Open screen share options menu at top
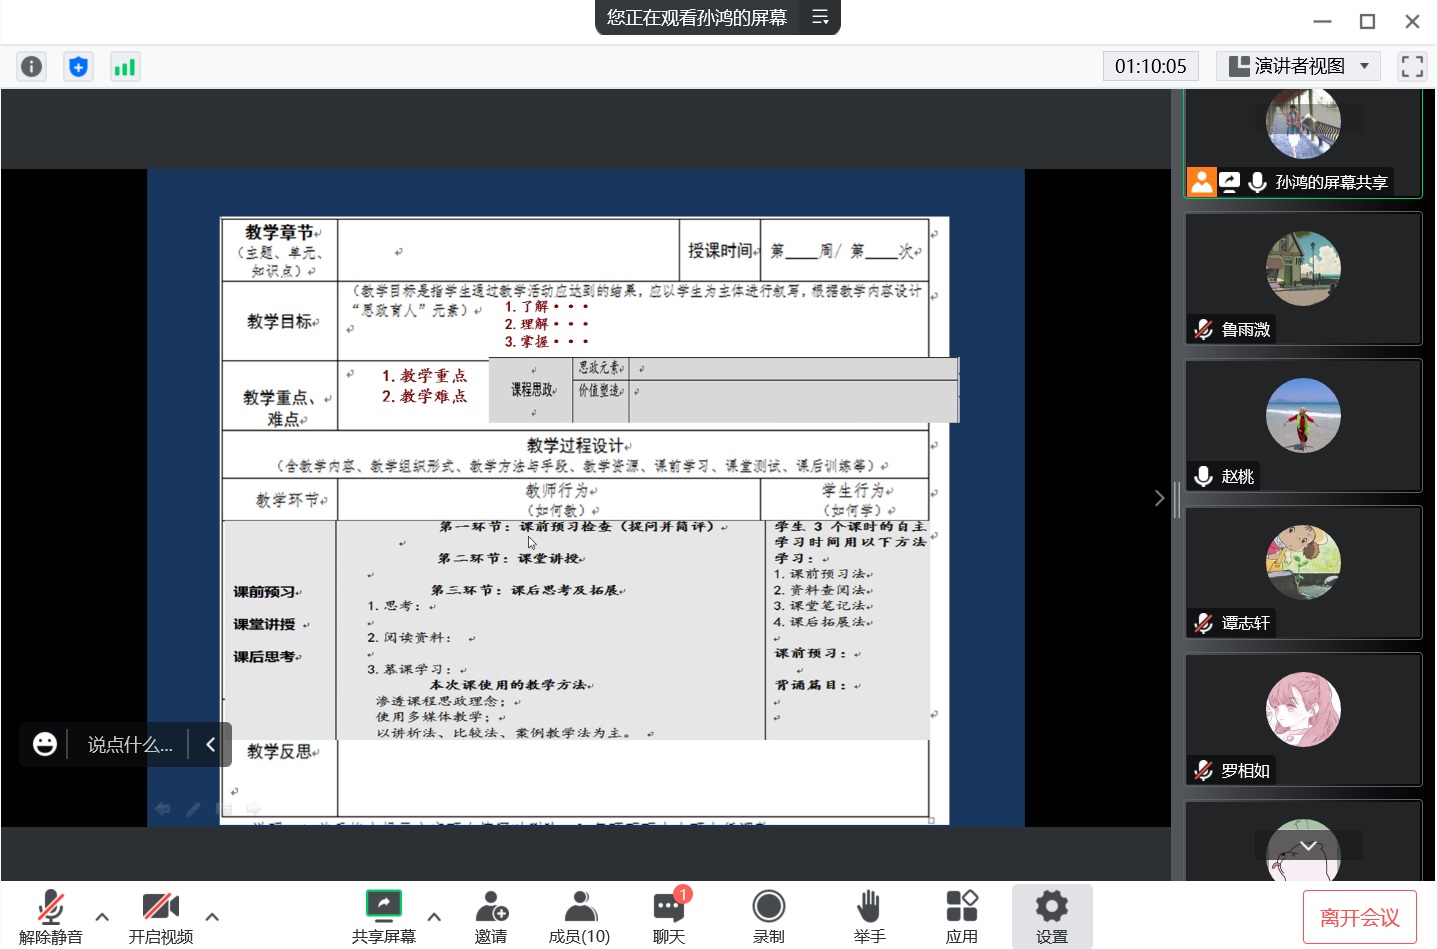Viewport: 1438px width, 949px height. (x=820, y=18)
